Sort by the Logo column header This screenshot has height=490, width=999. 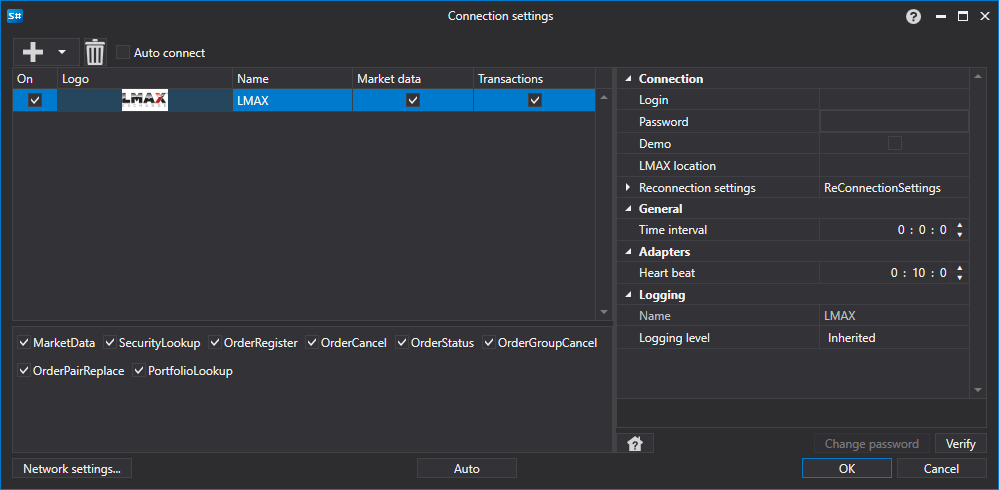pyautogui.click(x=145, y=79)
